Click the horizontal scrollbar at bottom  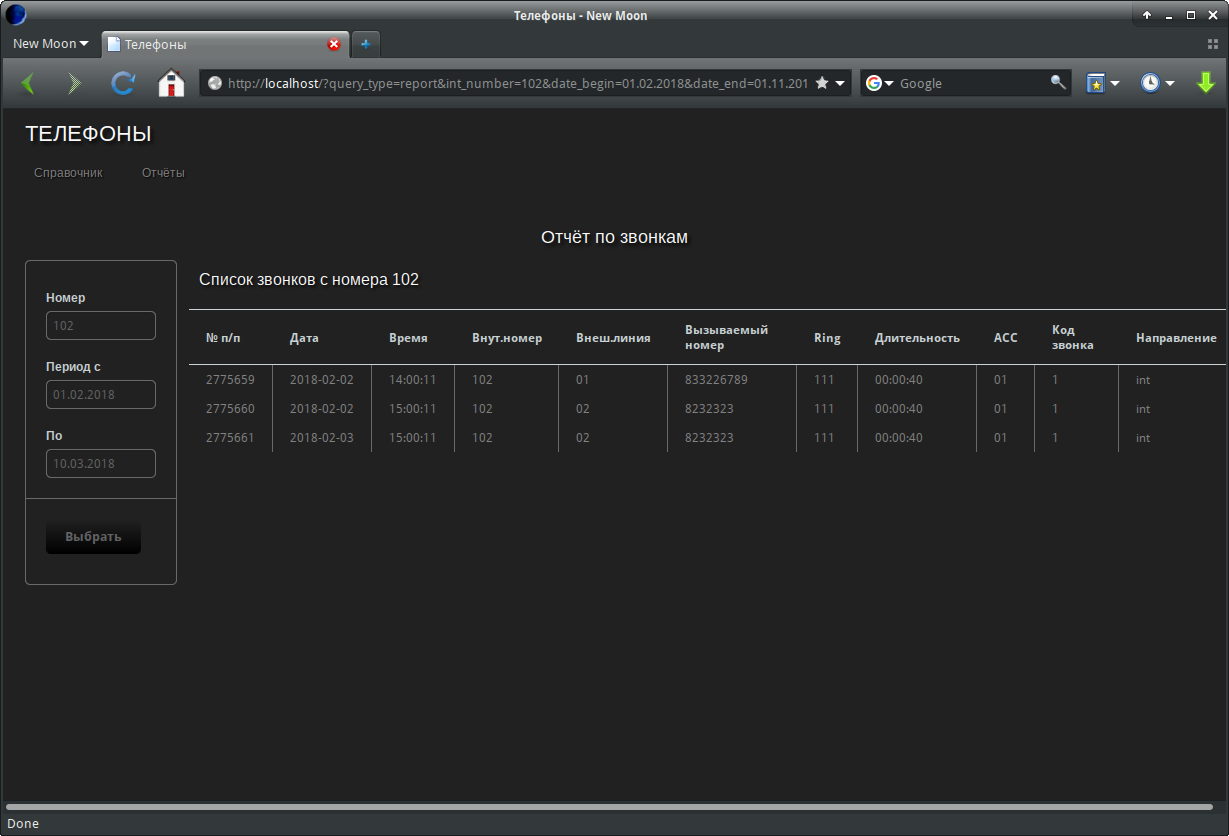(x=608, y=806)
